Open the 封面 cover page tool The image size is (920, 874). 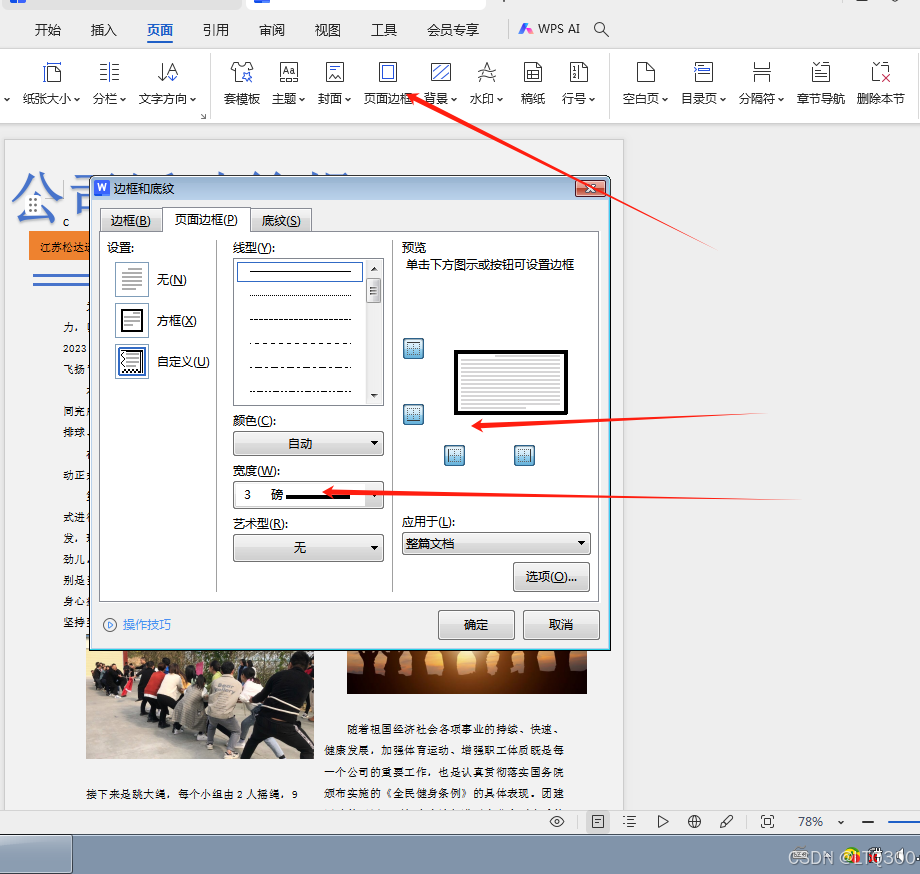(x=334, y=83)
